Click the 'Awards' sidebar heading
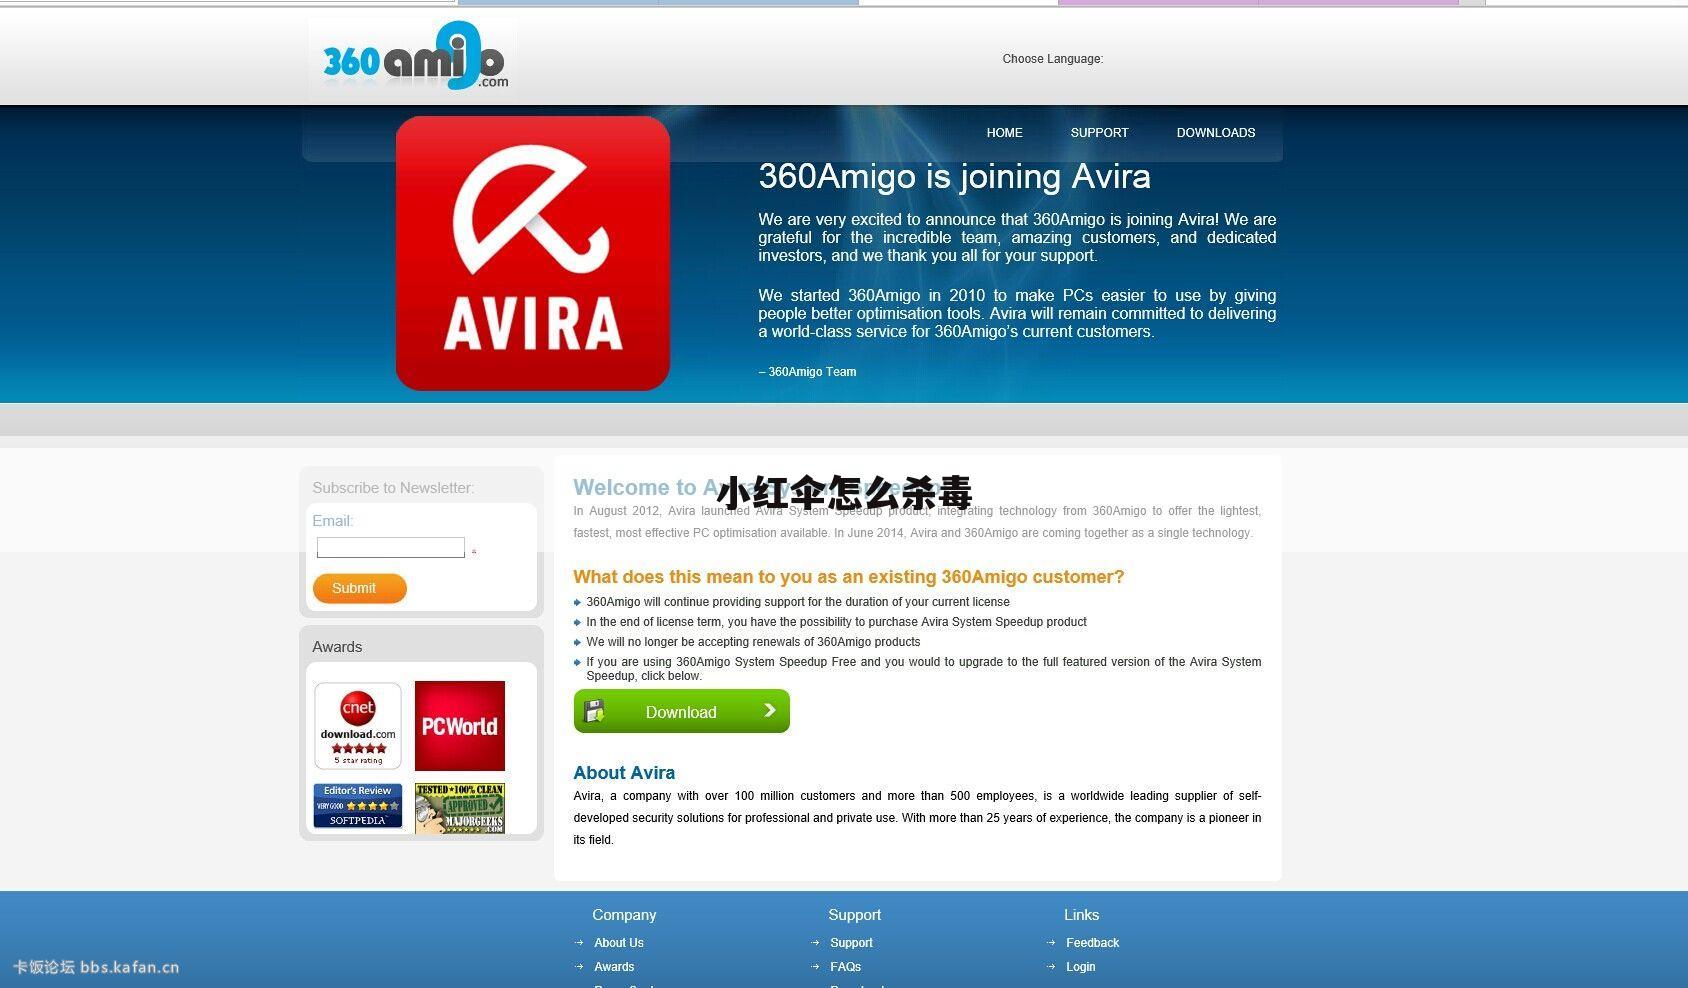 pos(337,647)
